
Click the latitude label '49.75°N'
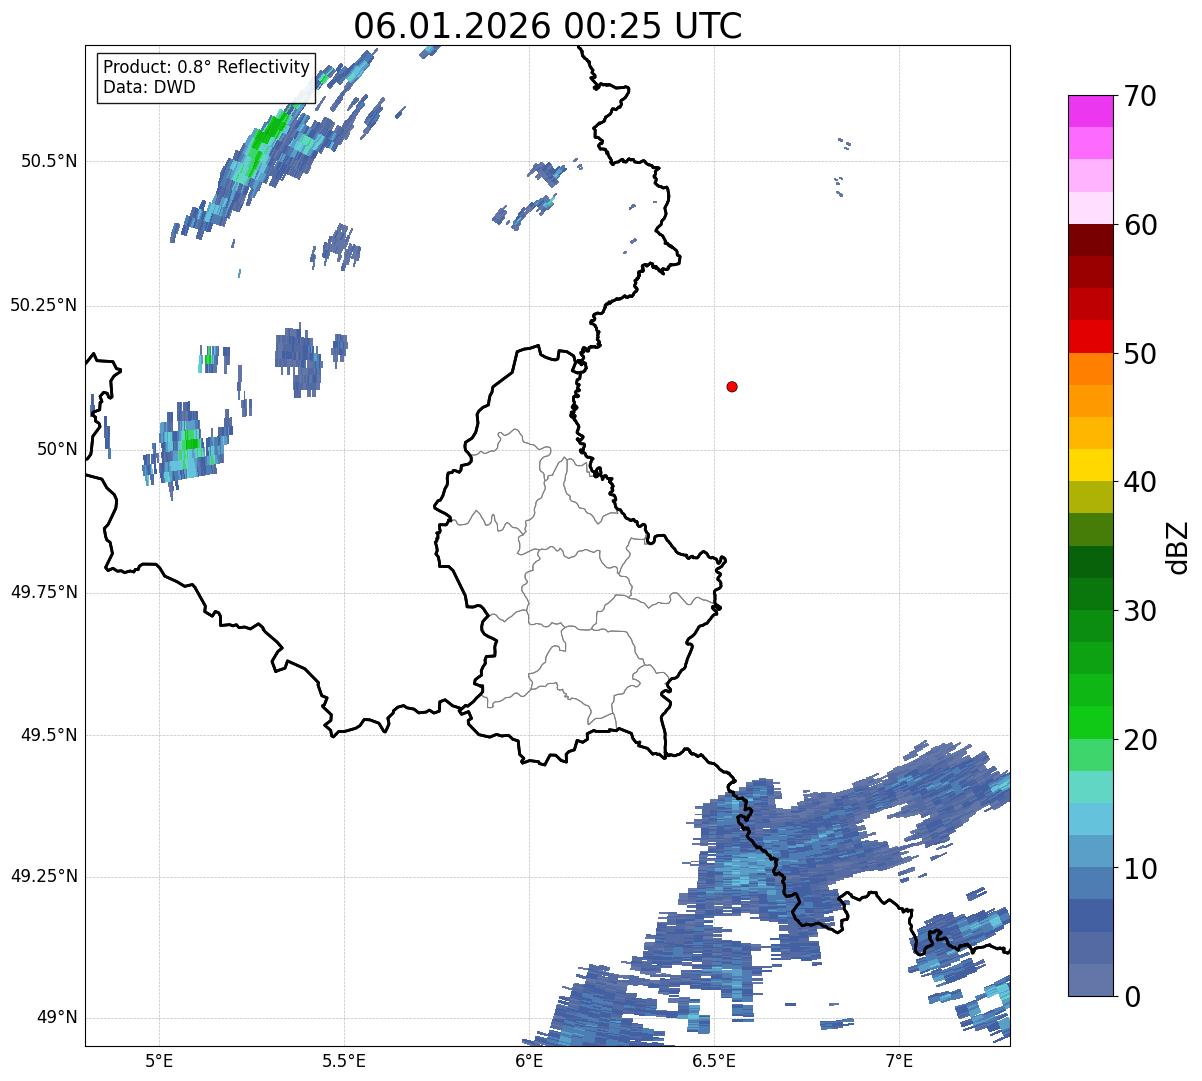43,592
